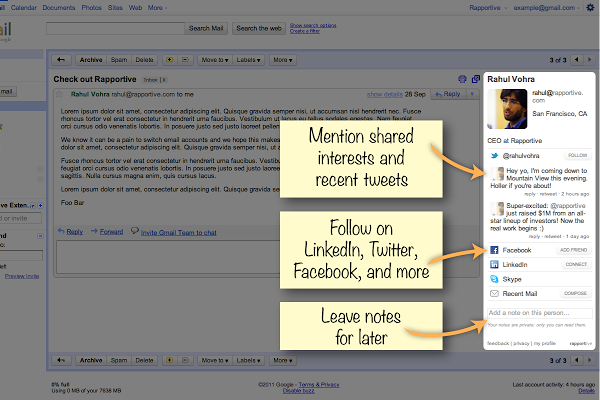
Task: Click the Skype icon in Rapportive panel
Action: pos(492,279)
